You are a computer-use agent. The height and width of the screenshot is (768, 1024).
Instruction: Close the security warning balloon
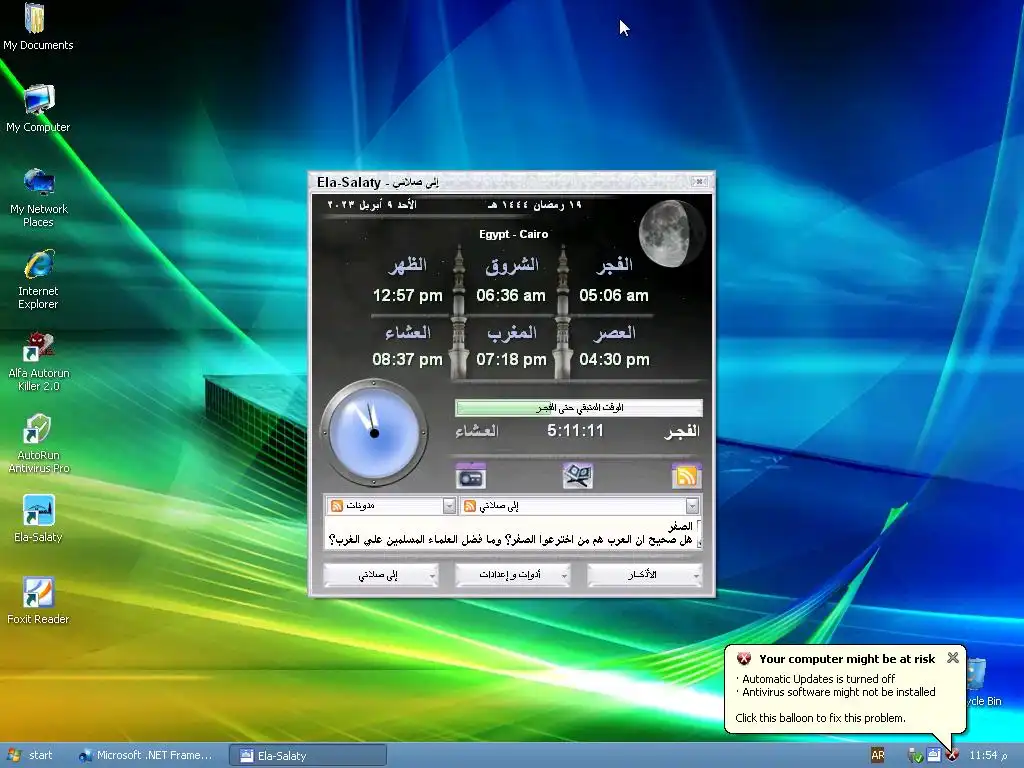pos(953,658)
